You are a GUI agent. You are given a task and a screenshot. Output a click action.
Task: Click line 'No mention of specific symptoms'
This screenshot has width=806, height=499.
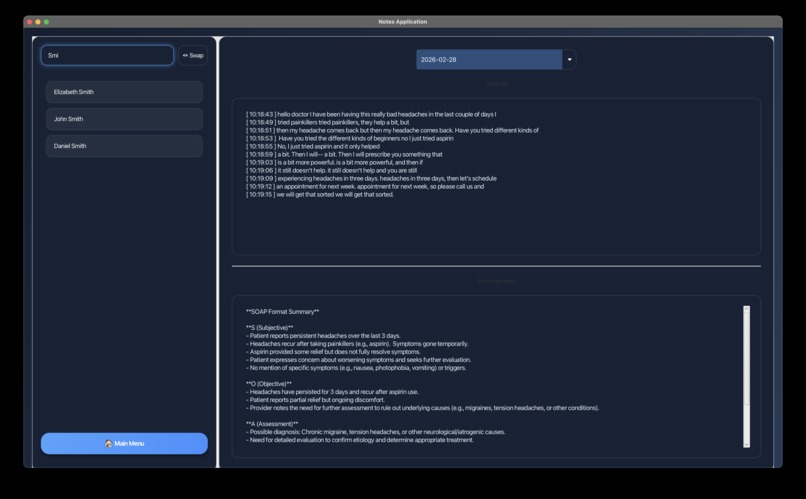click(356, 368)
